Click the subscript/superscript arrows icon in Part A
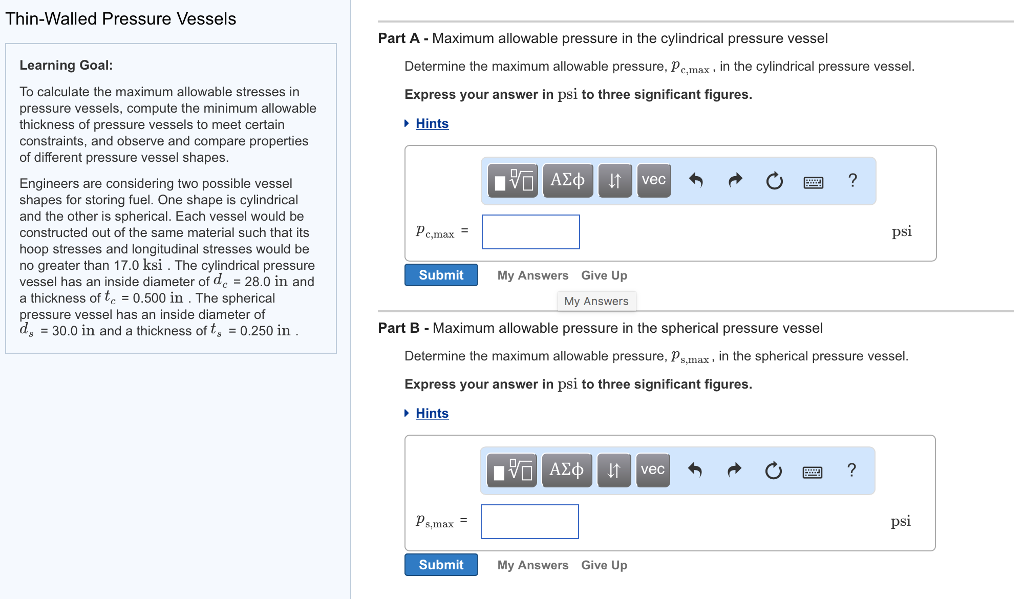The height and width of the screenshot is (599, 1024). 616,180
